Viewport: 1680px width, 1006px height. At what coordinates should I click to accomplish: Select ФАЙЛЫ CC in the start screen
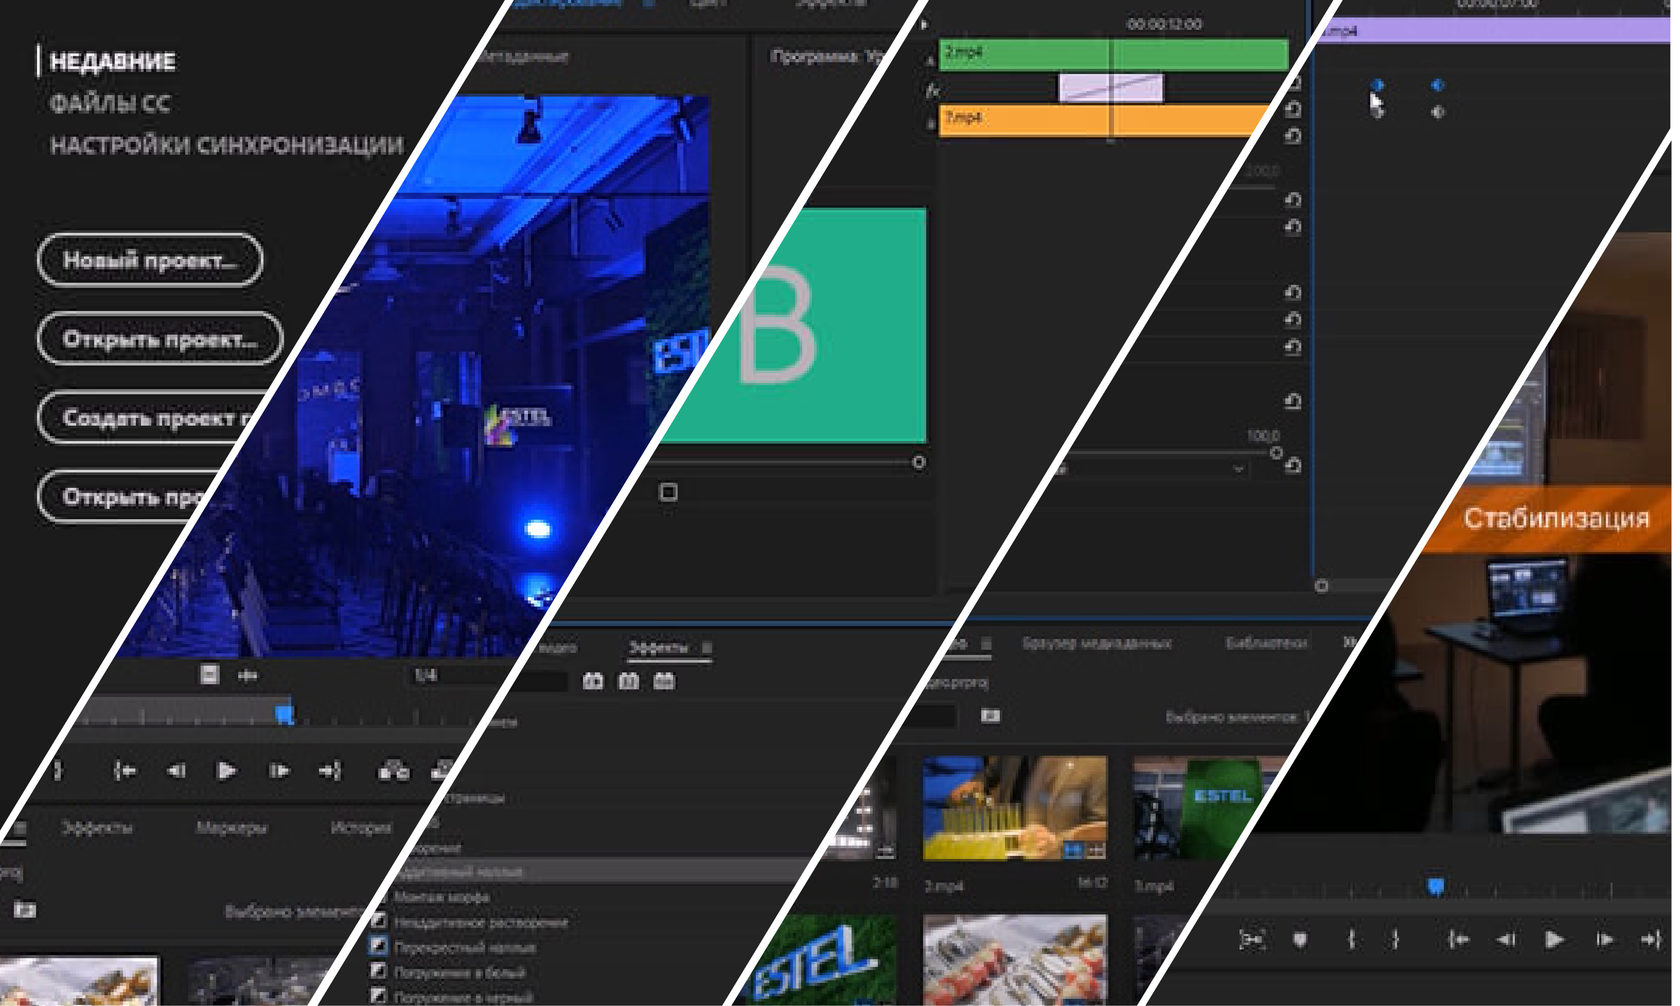click(110, 103)
